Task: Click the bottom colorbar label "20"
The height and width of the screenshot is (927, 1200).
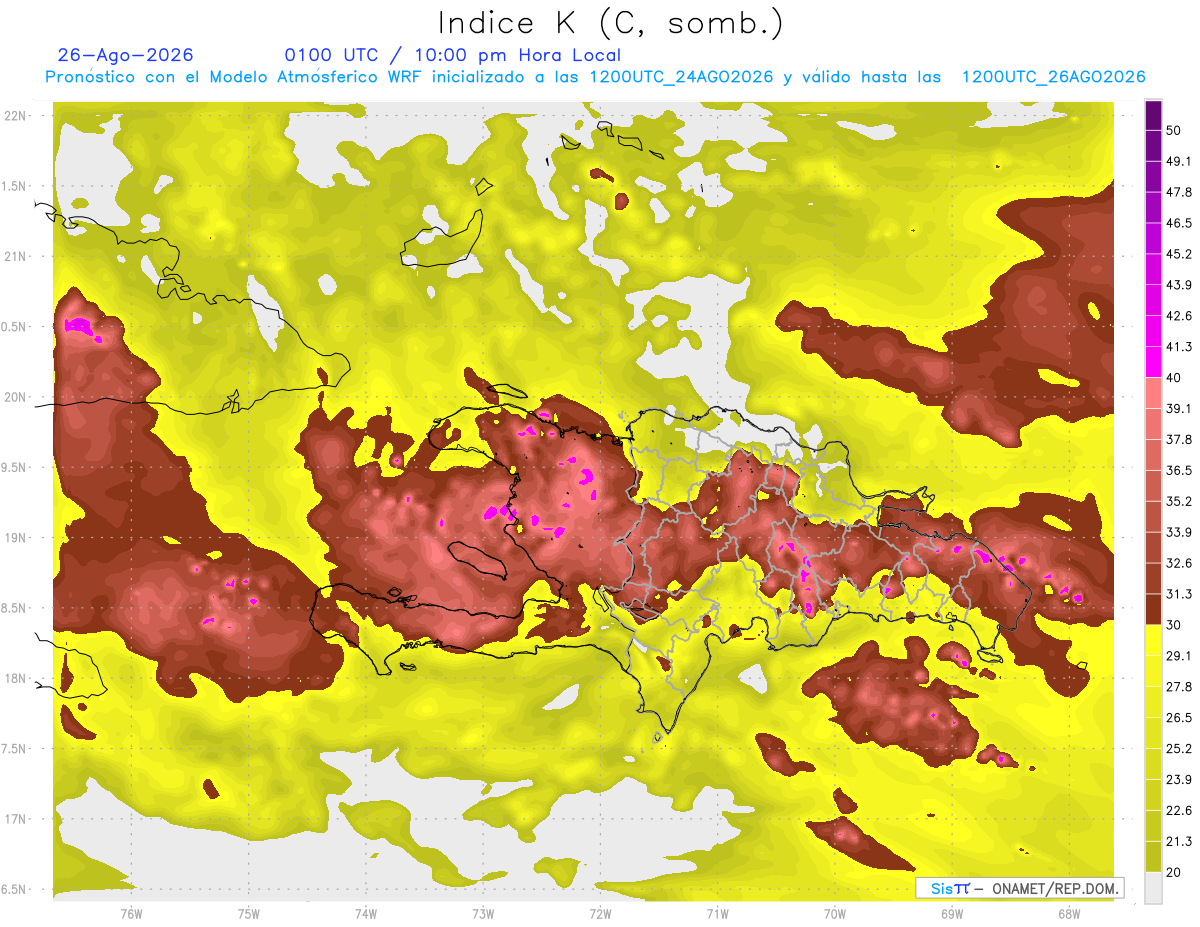Action: tap(1174, 872)
